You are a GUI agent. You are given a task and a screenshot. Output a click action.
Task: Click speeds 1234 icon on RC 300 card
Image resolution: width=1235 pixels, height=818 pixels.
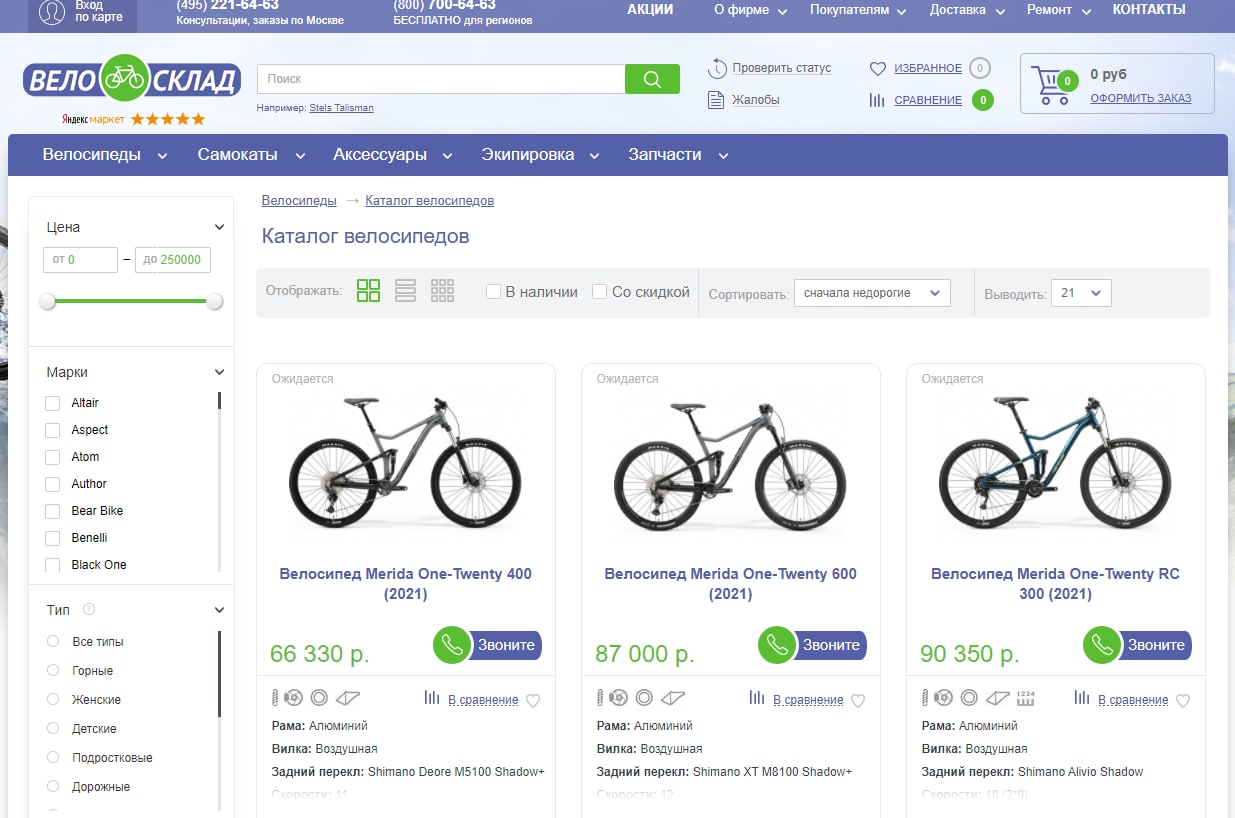[x=1026, y=698]
